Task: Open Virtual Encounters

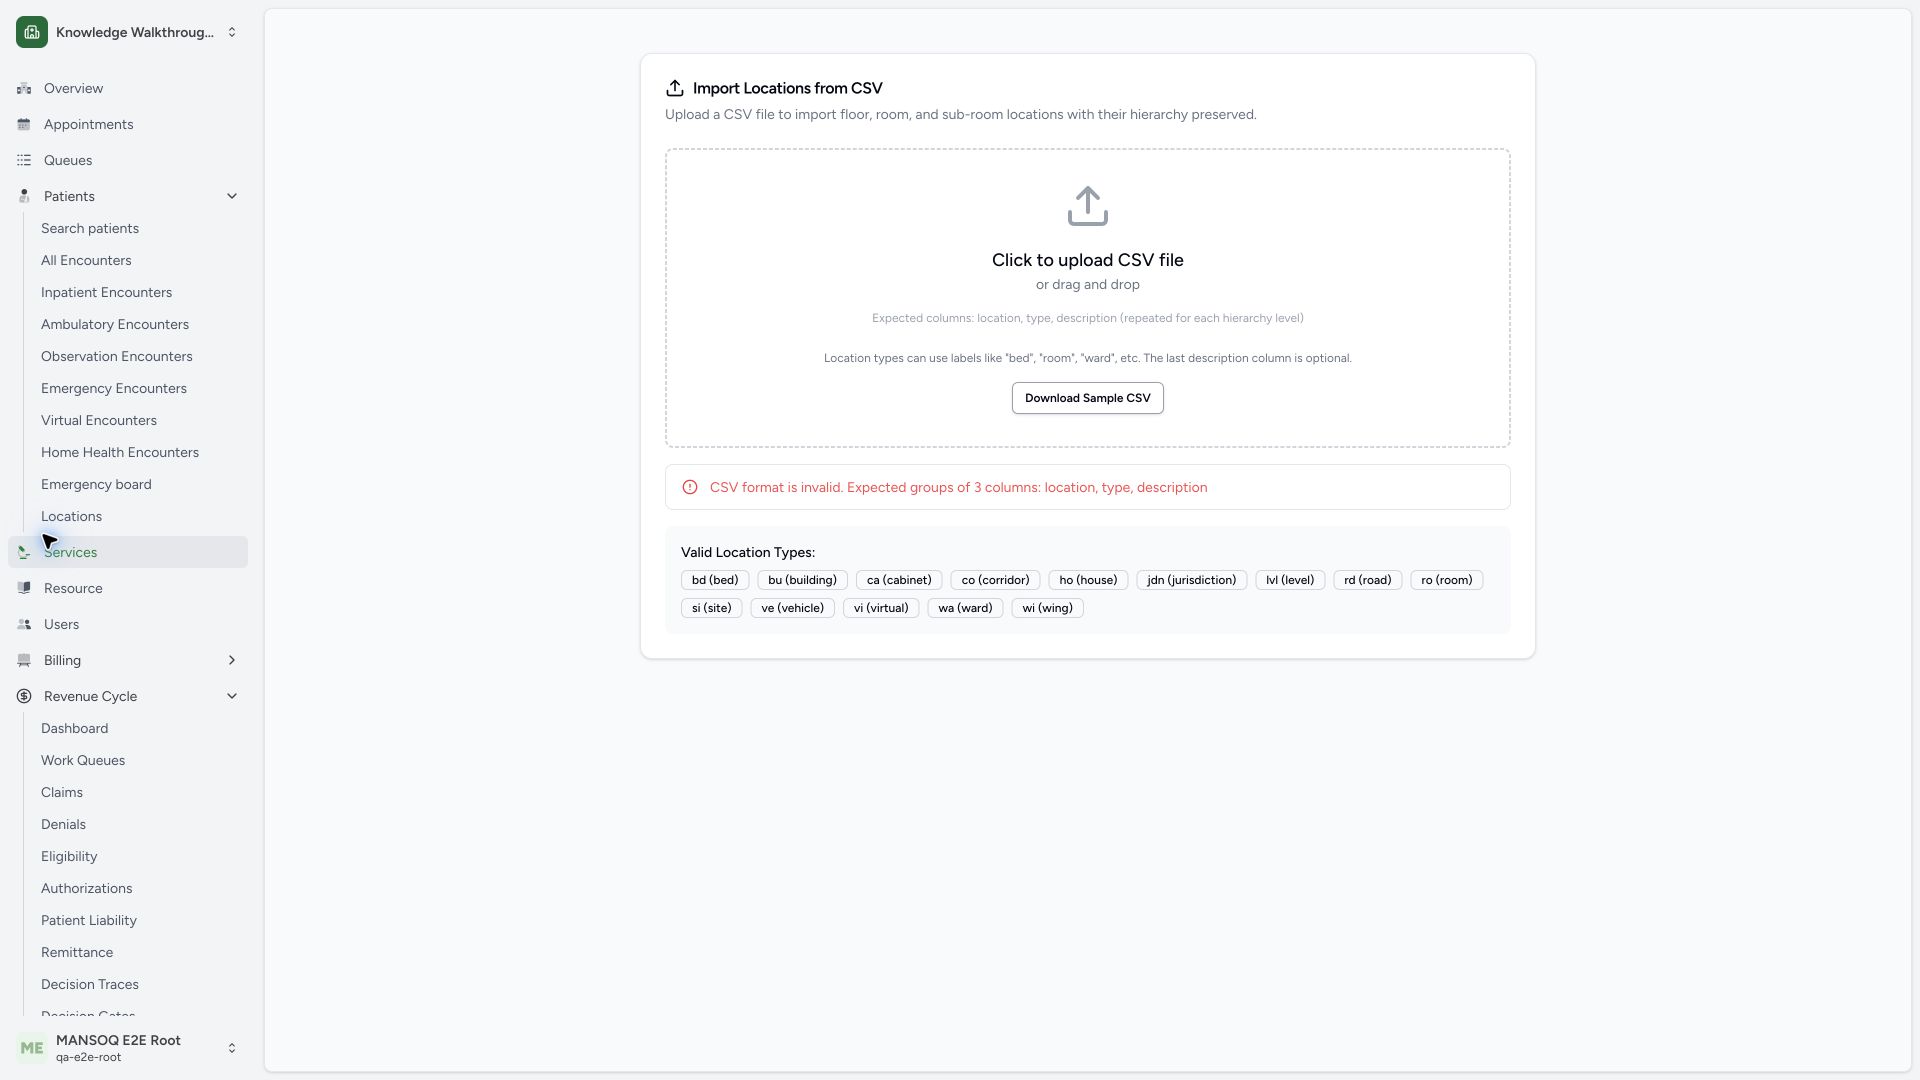Action: (99, 420)
